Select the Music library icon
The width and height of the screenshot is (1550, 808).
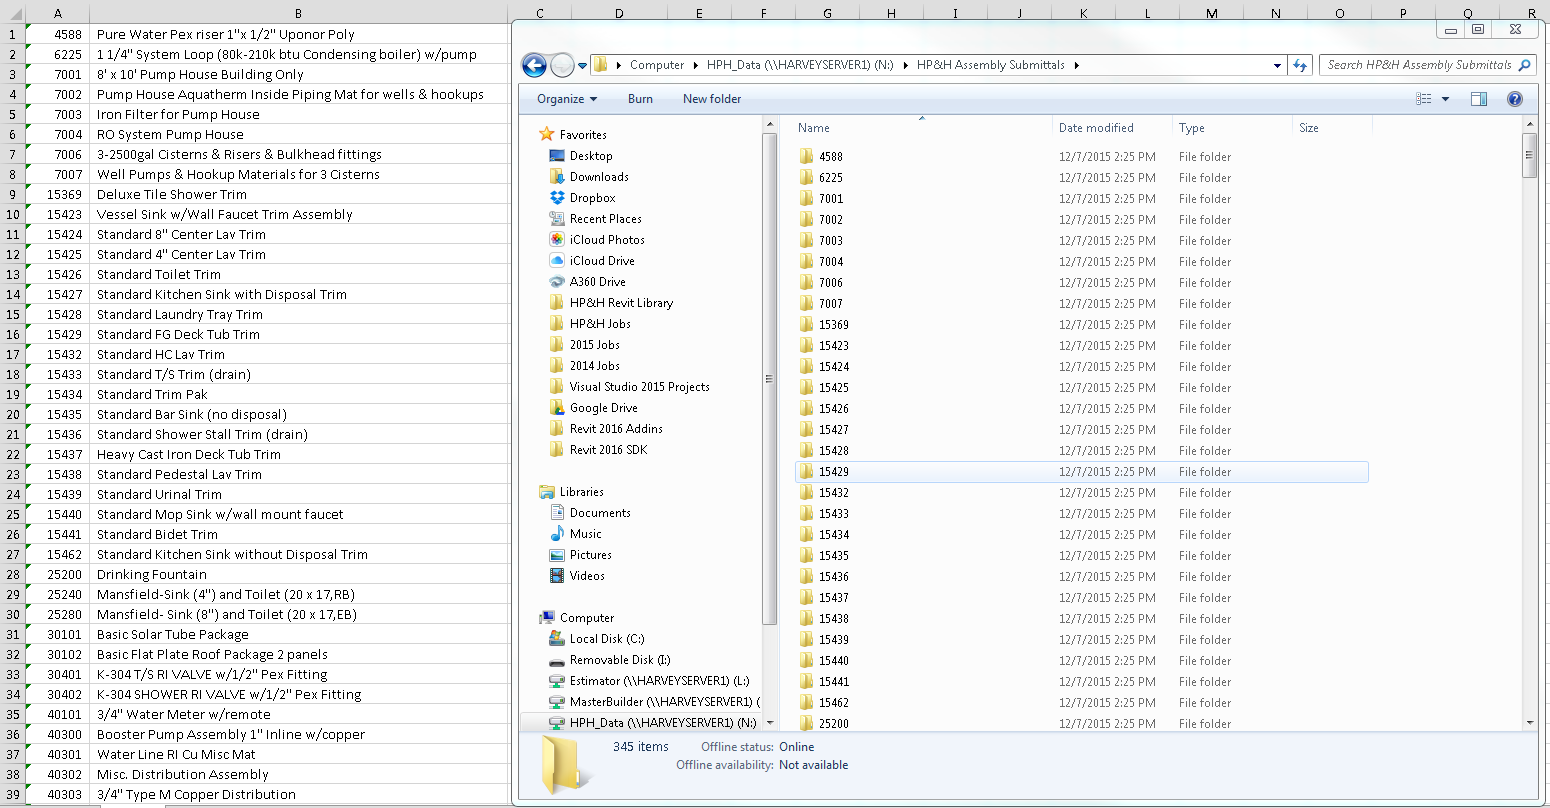pyautogui.click(x=557, y=534)
